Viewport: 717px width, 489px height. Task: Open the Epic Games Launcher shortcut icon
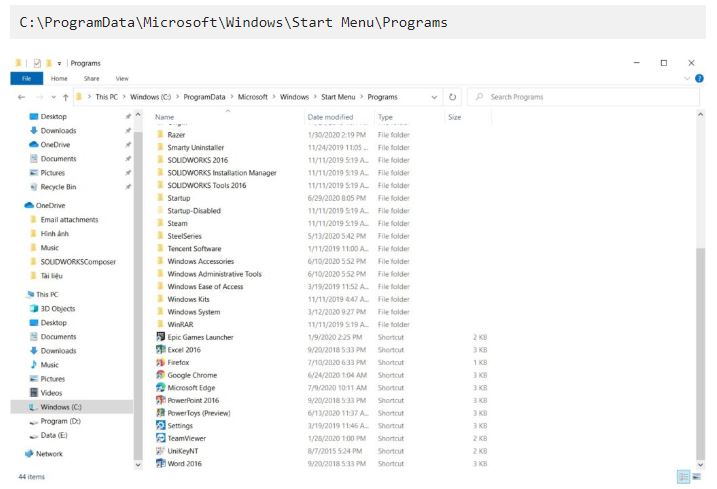point(161,337)
